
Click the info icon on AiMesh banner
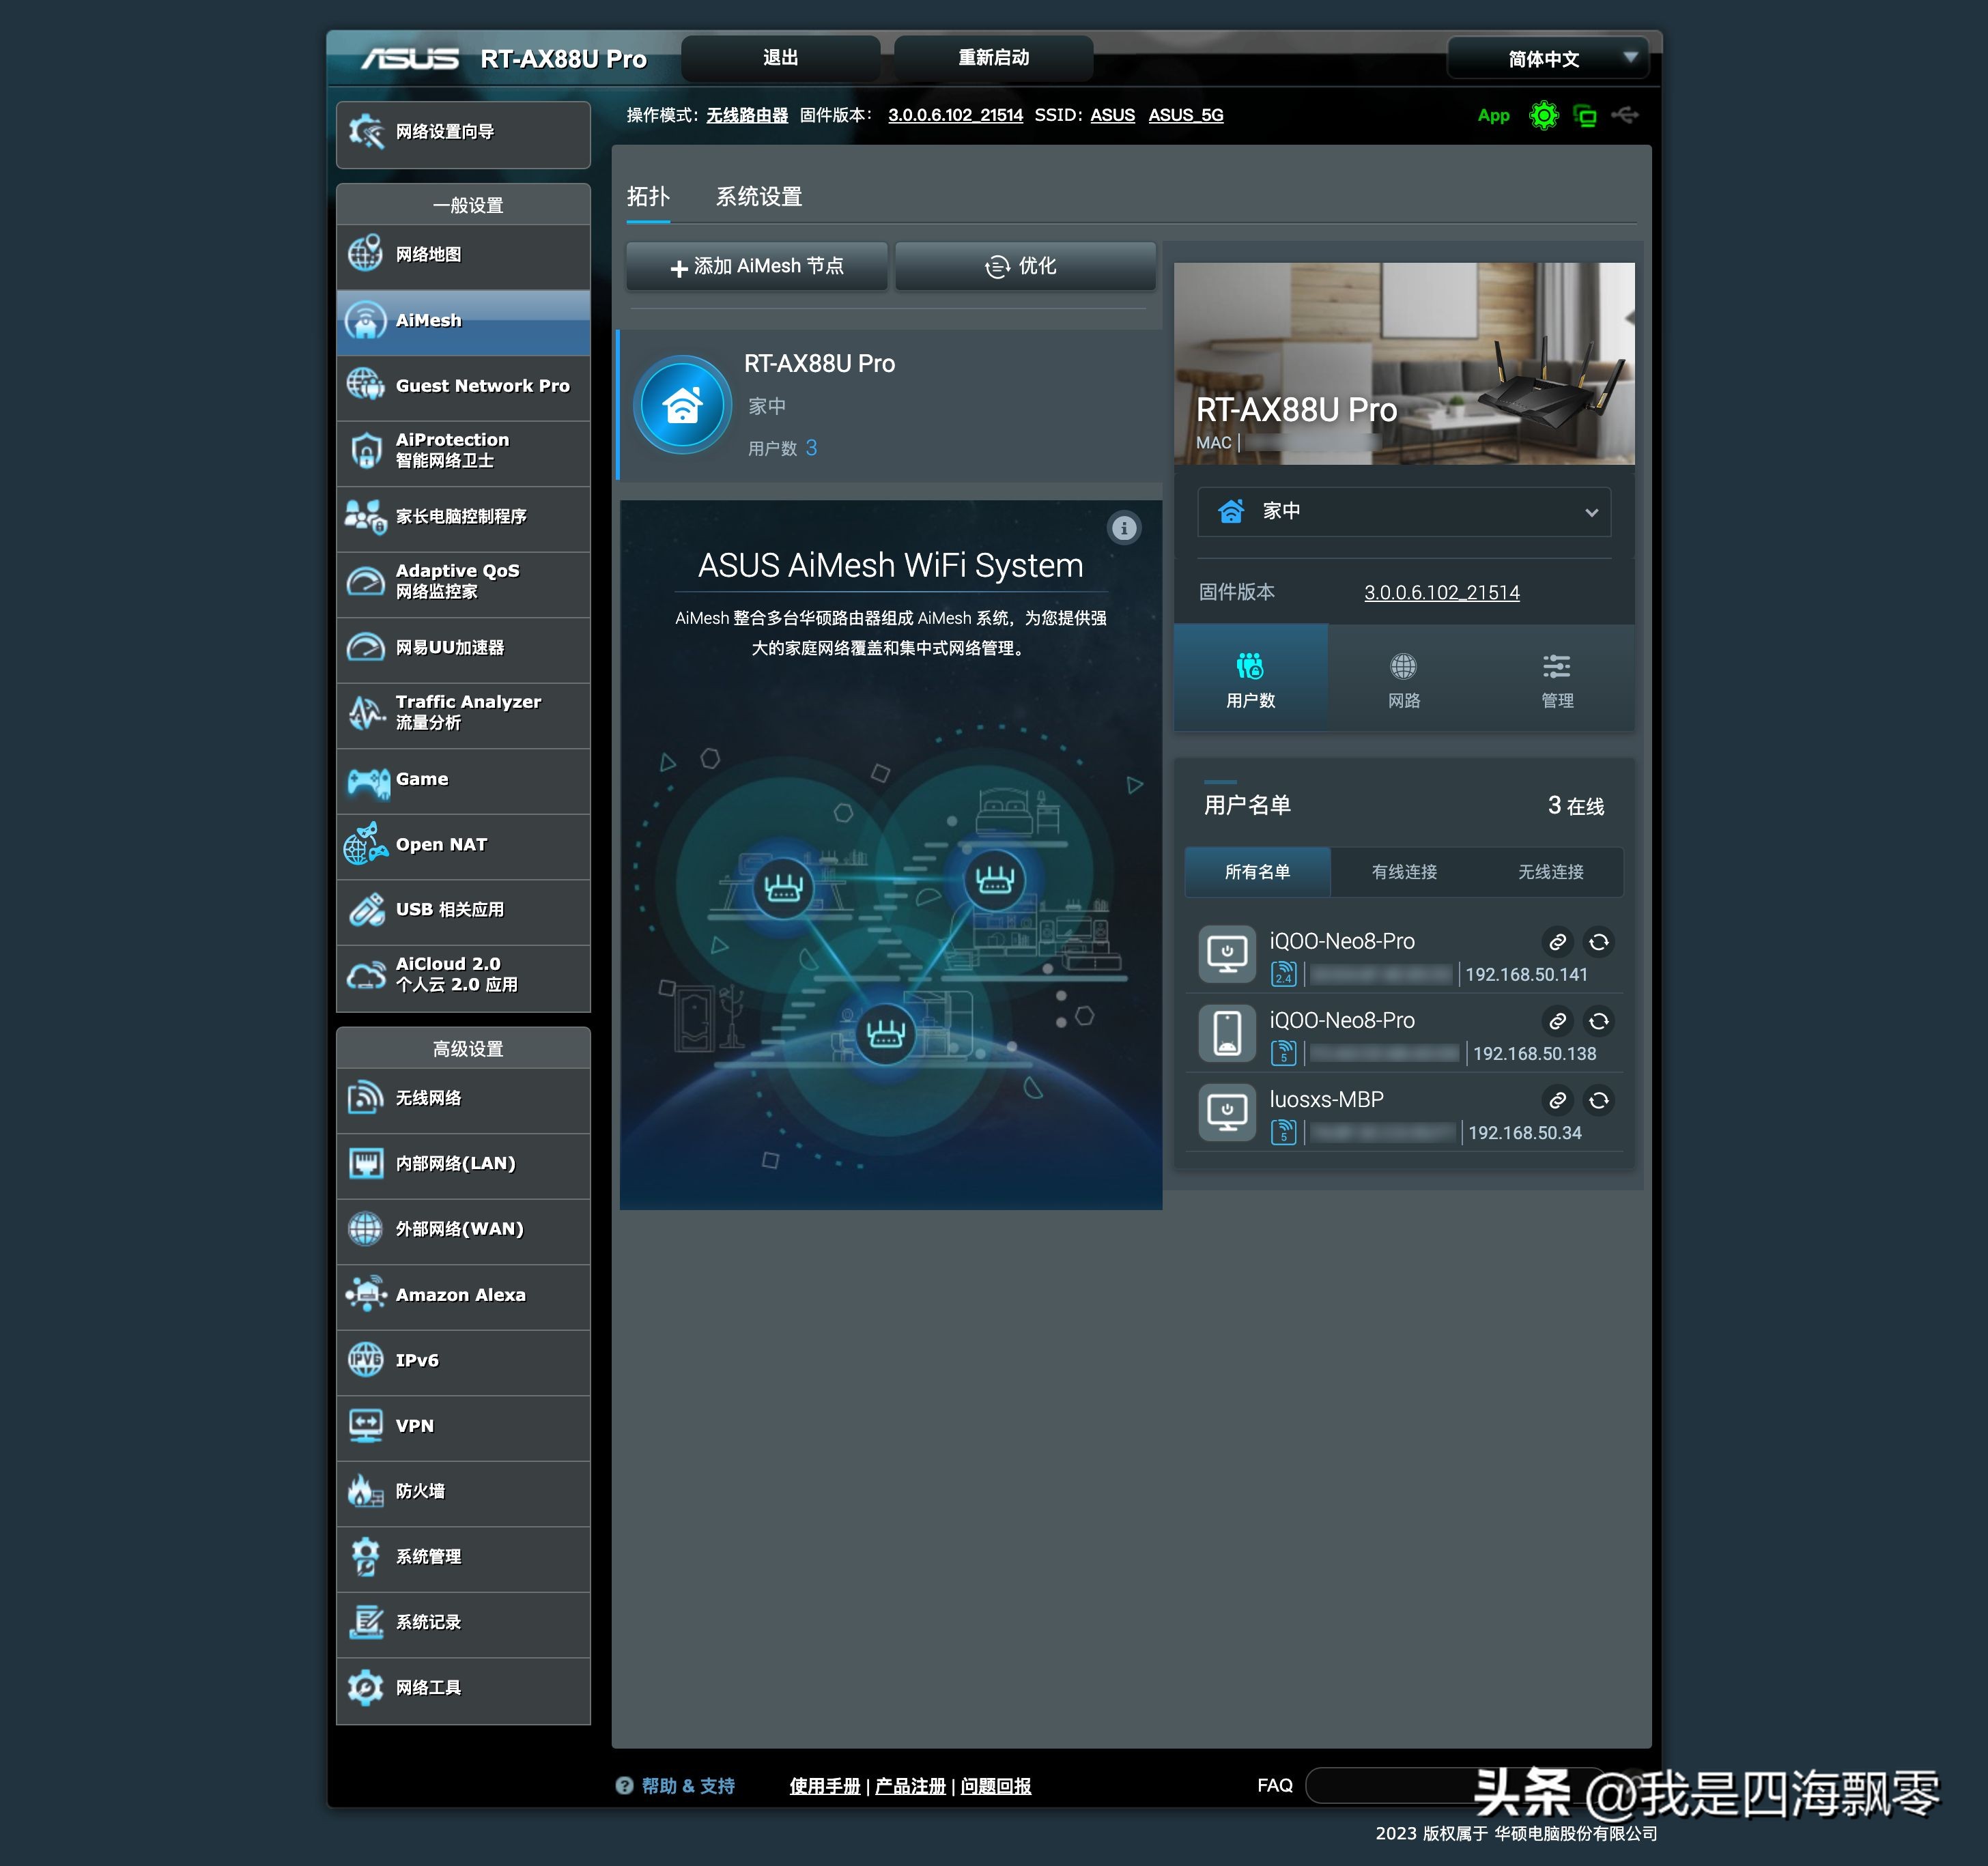pyautogui.click(x=1124, y=528)
